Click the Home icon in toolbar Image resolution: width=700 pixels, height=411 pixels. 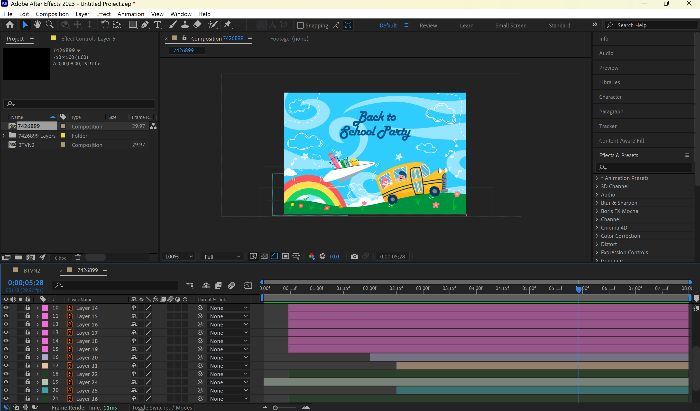click(9, 25)
